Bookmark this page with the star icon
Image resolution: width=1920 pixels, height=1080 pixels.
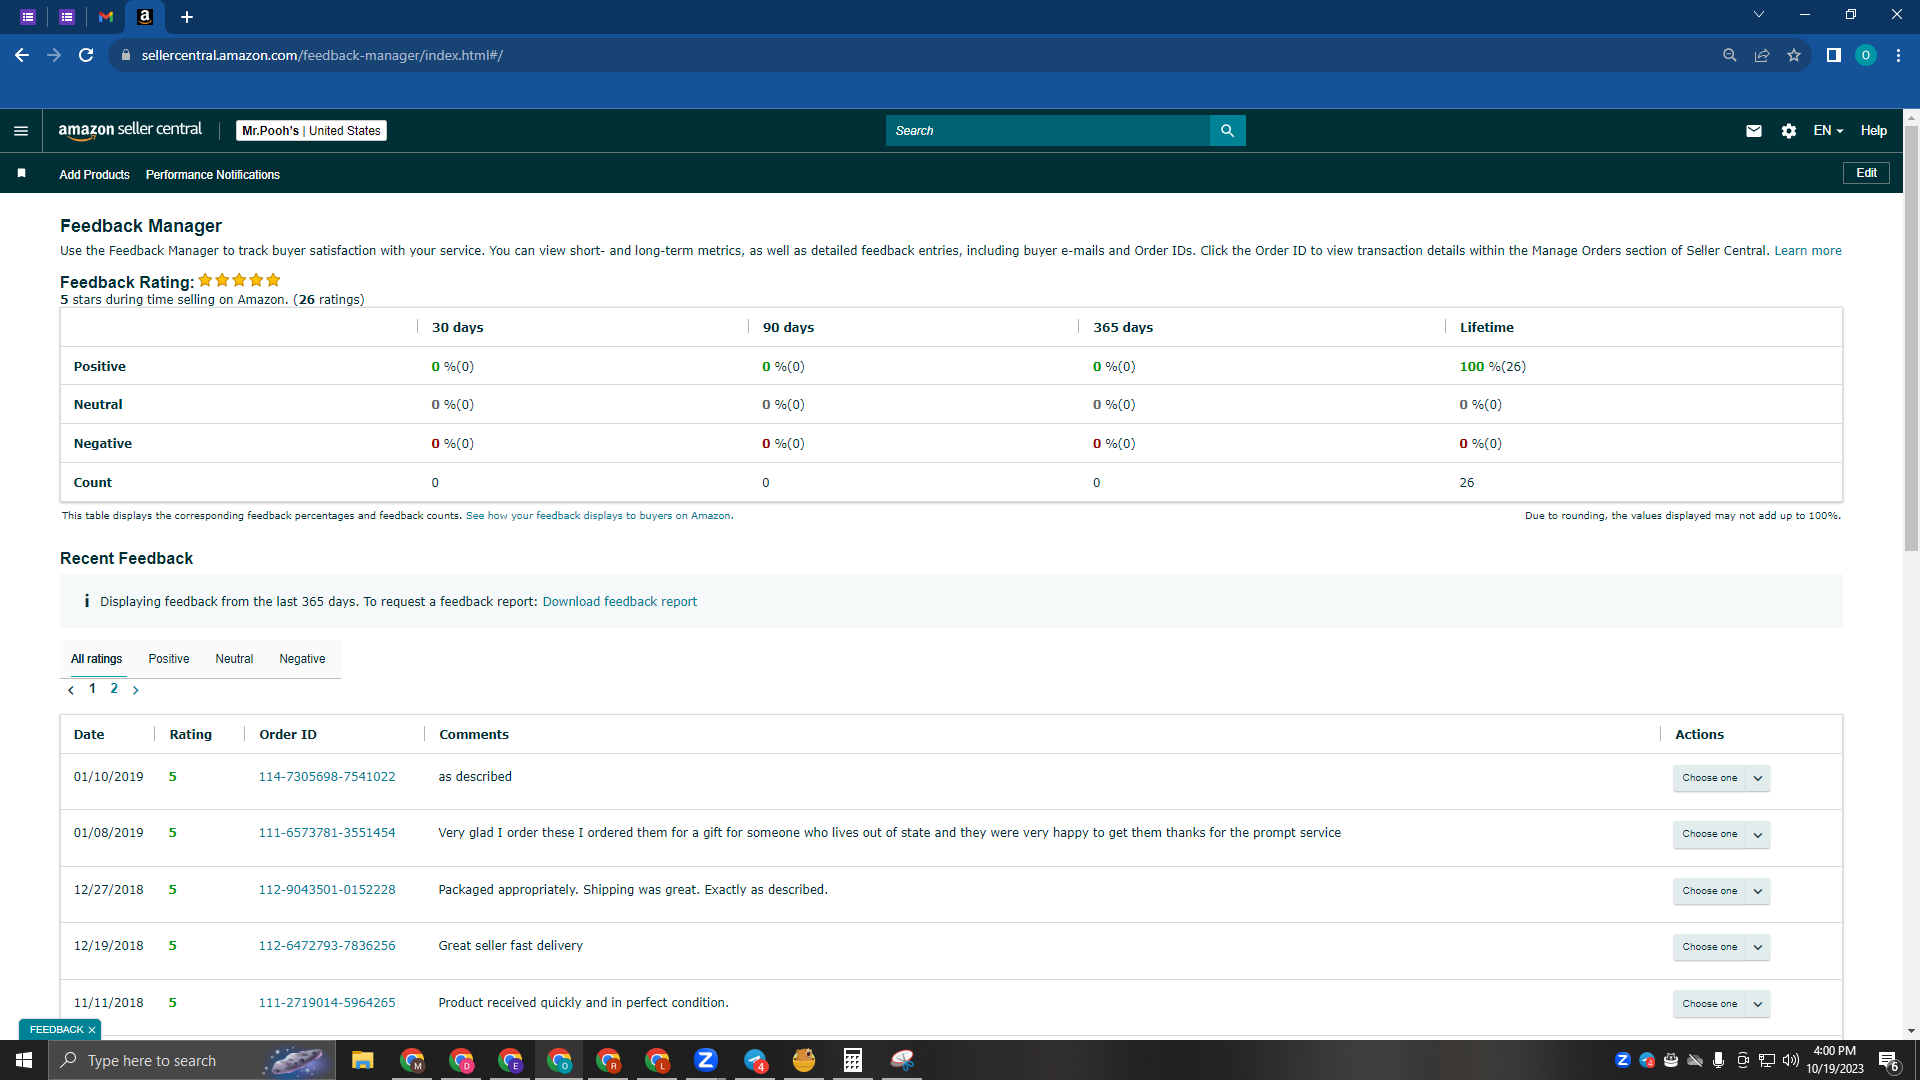pos(1794,55)
